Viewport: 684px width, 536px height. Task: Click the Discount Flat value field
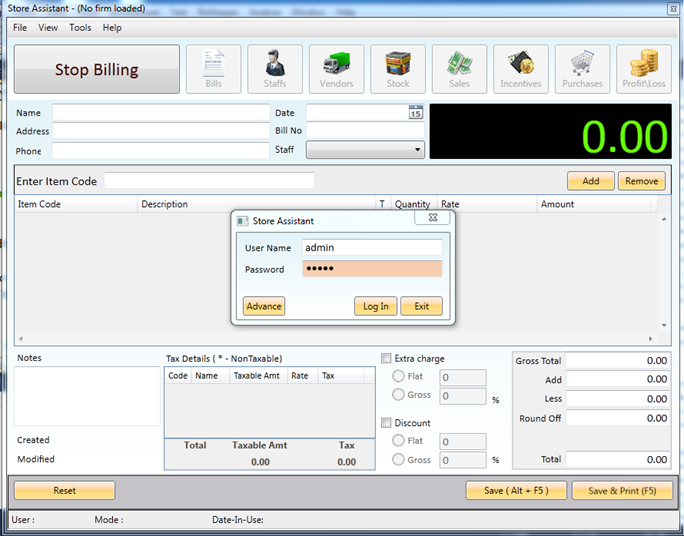tap(463, 441)
